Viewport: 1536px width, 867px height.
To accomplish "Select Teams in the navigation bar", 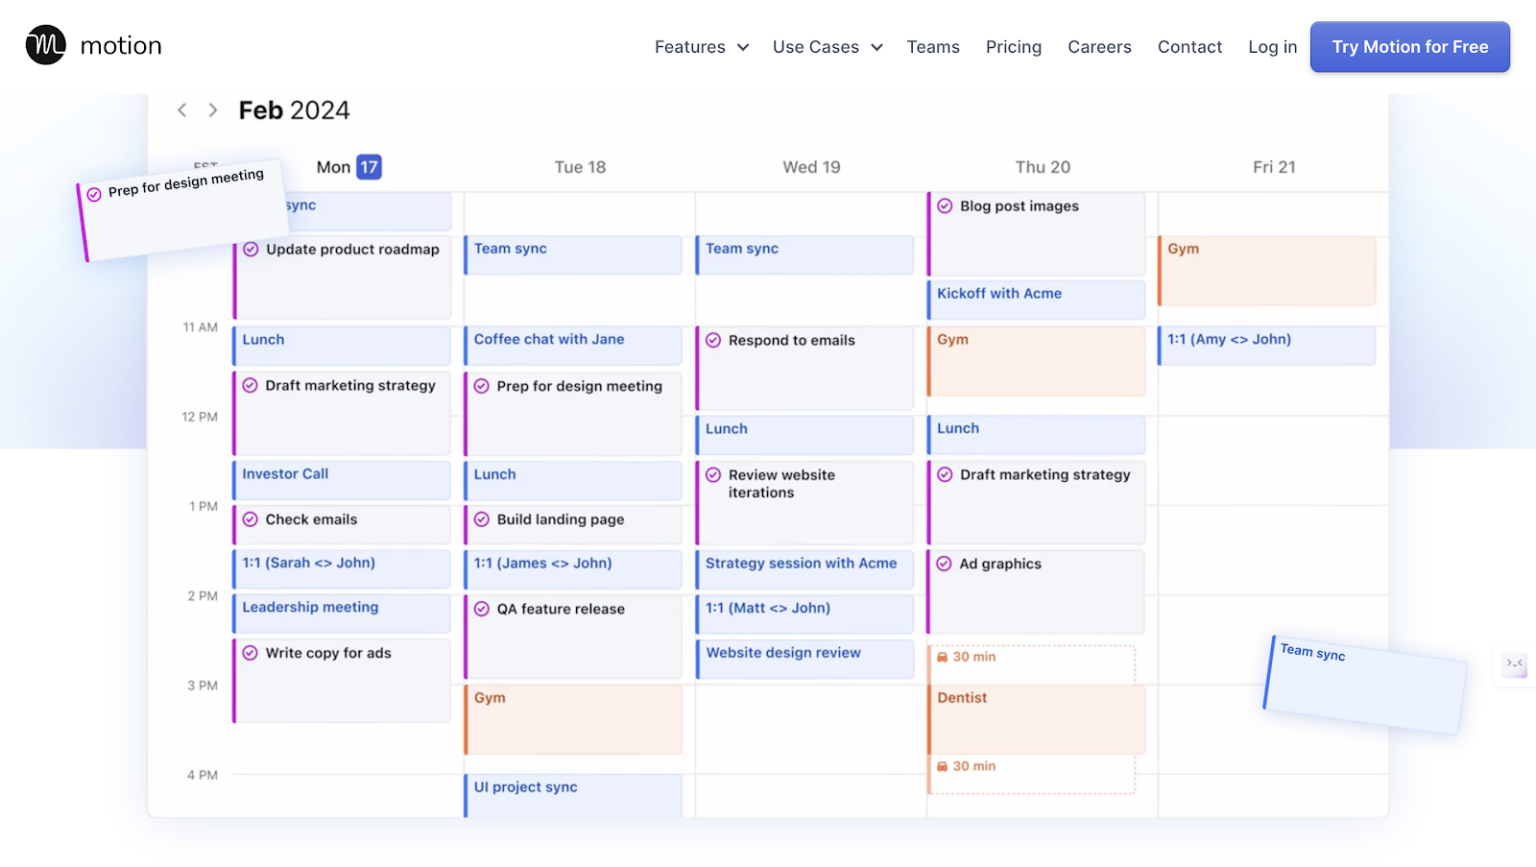I will pyautogui.click(x=932, y=46).
